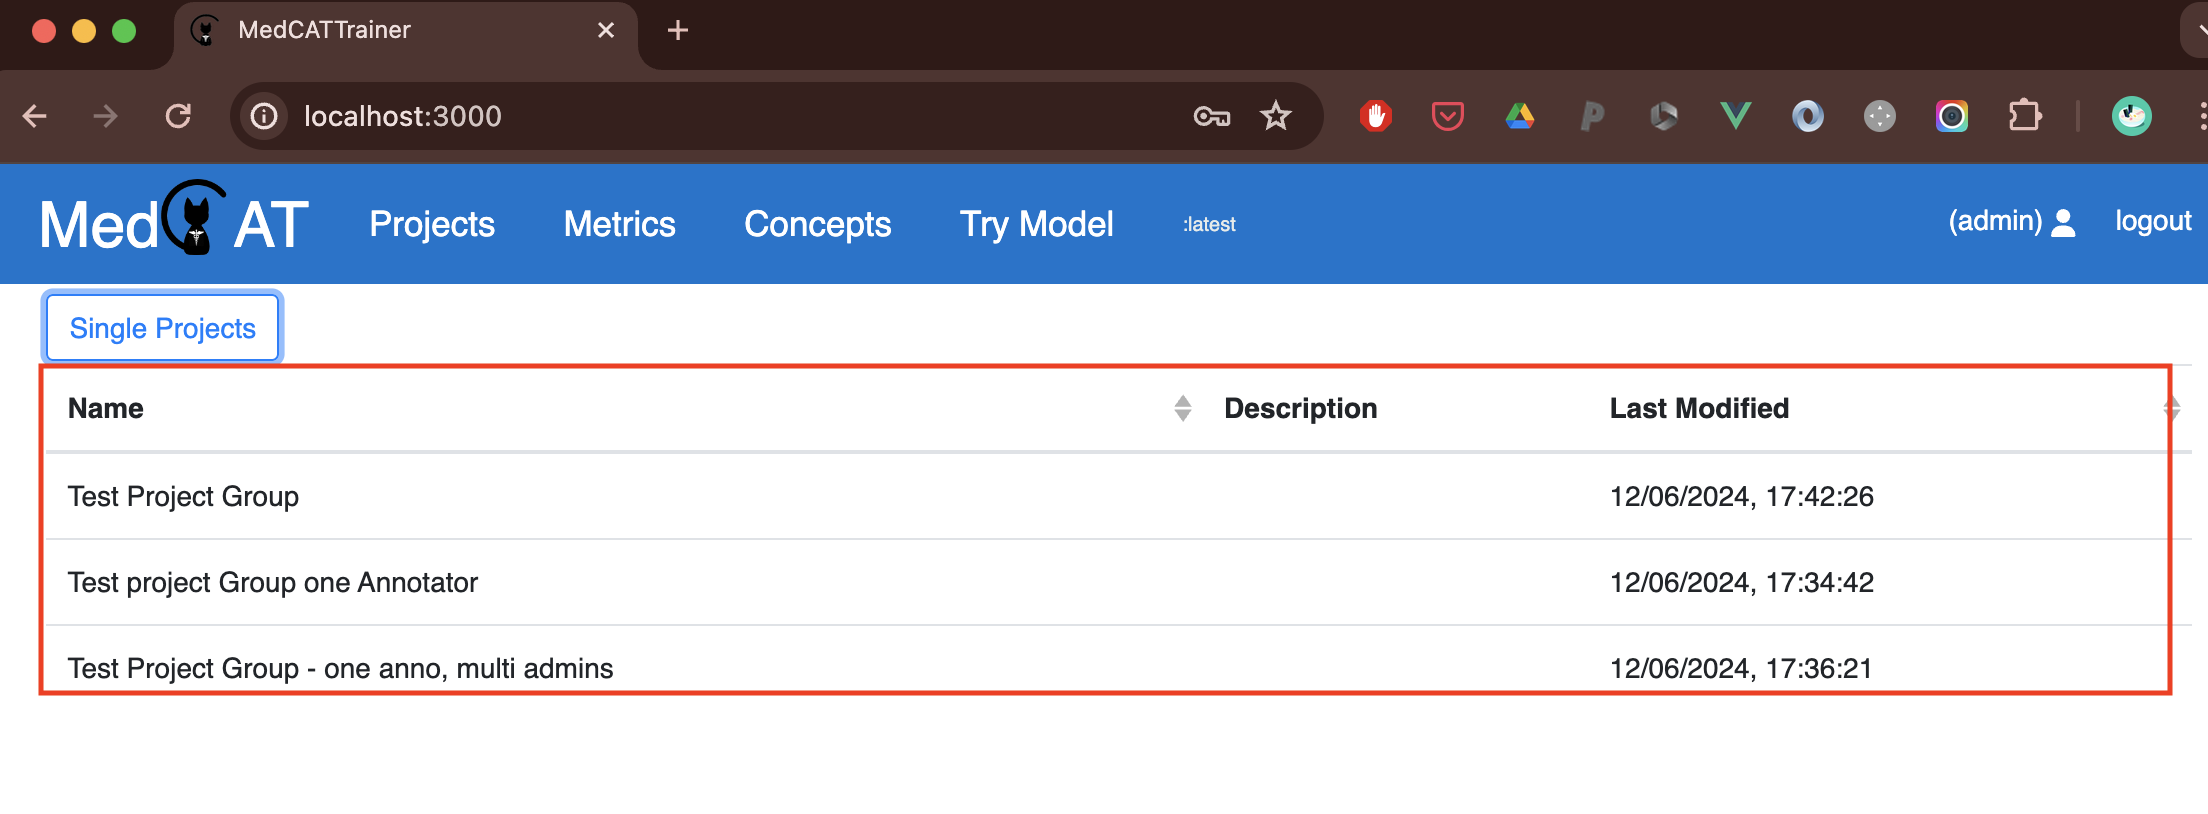Open the Google Drive extension icon
2208x814 pixels.
click(x=1520, y=116)
